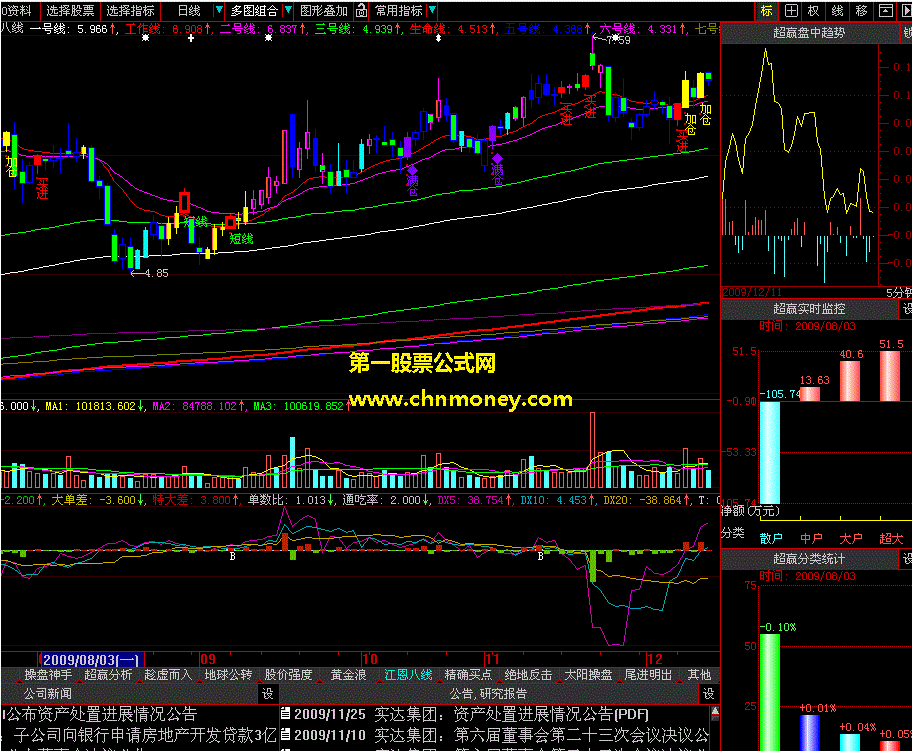
Task: Click the window-panel toolbar icon
Action: click(885, 10)
